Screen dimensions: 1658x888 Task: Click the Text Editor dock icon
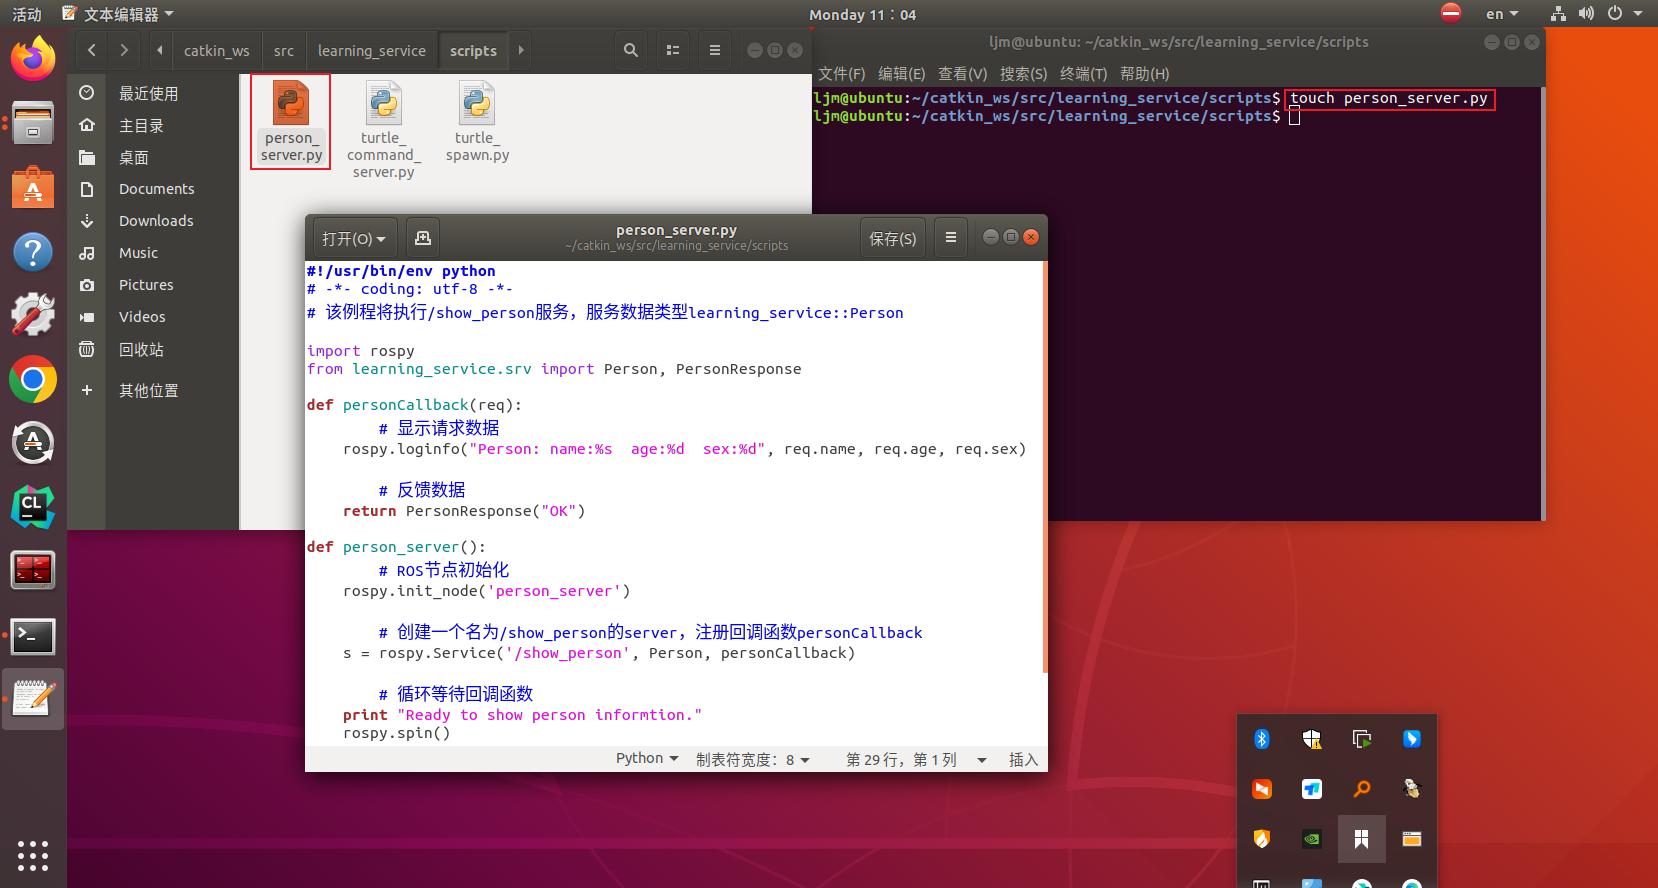pos(33,699)
